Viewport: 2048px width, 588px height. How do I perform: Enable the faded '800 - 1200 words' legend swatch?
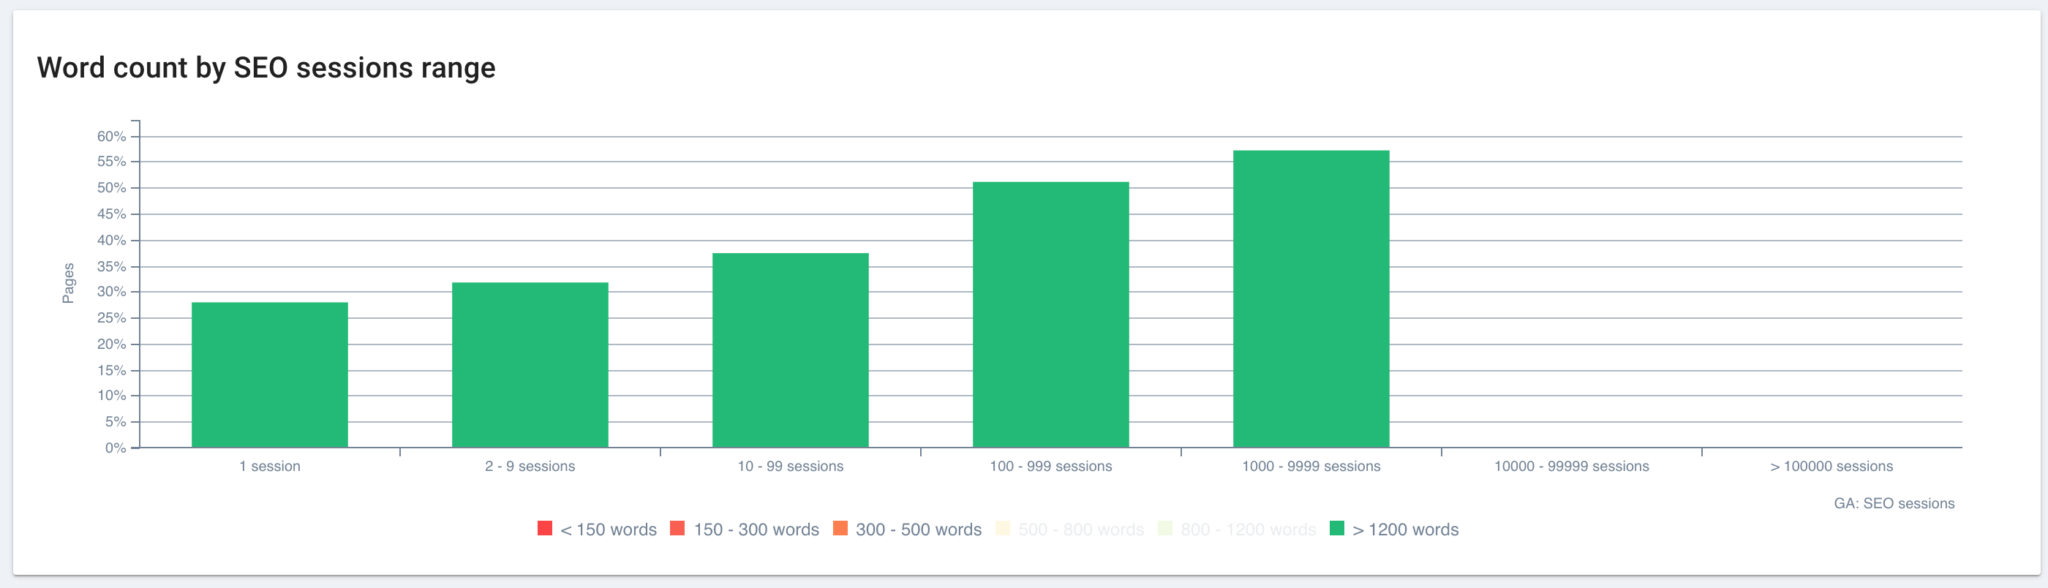pos(1165,528)
